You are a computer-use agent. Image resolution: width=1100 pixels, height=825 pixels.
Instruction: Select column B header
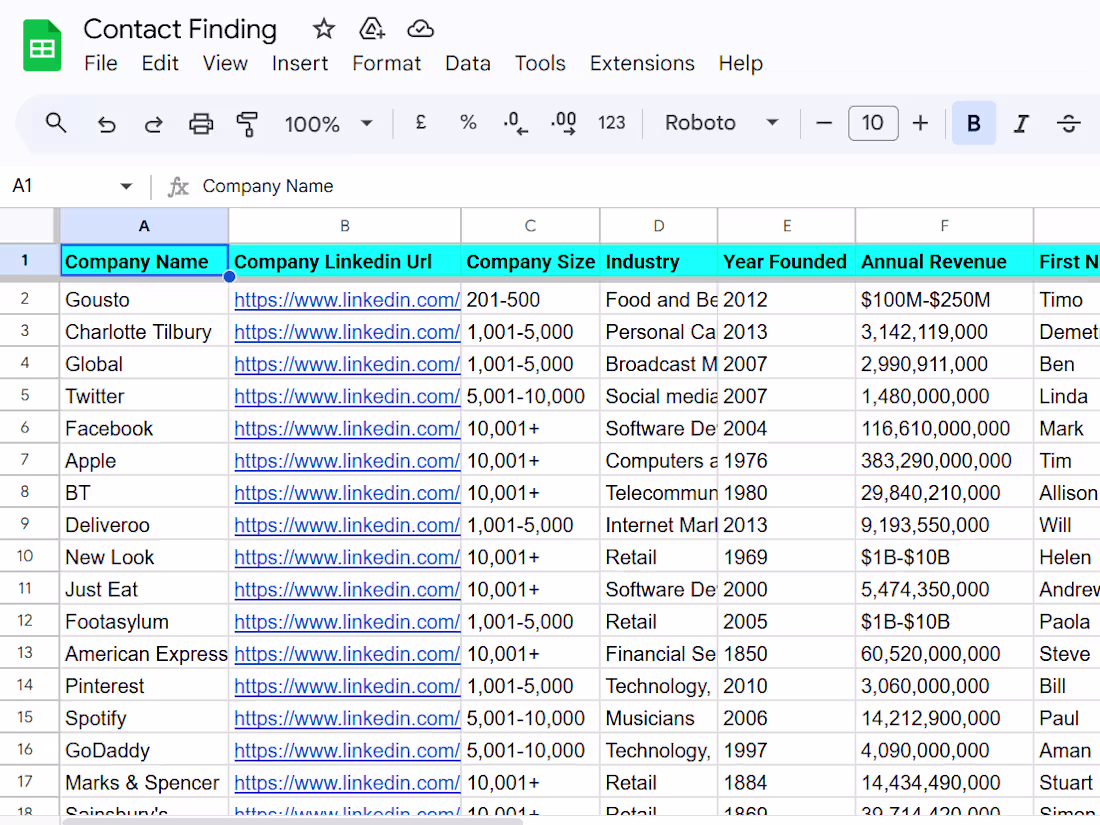344,226
